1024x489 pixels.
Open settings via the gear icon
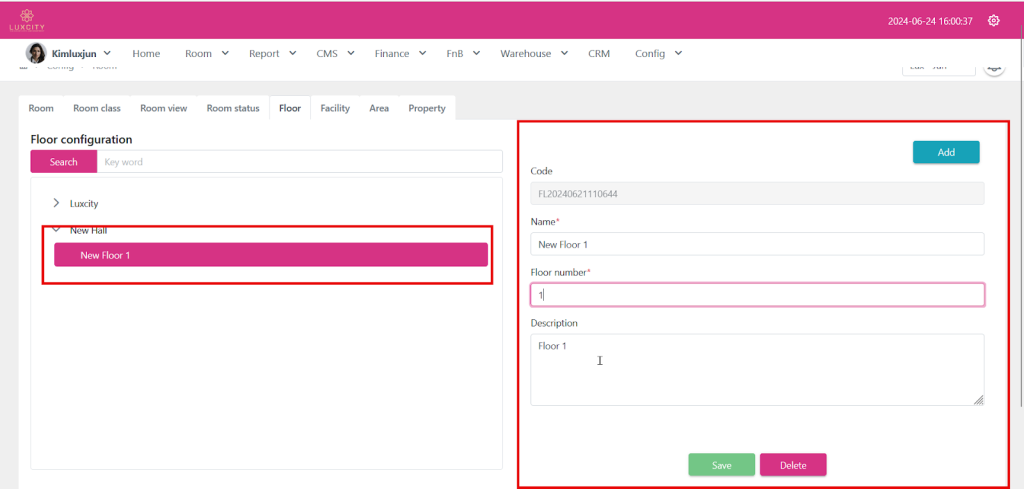[x=993, y=21]
